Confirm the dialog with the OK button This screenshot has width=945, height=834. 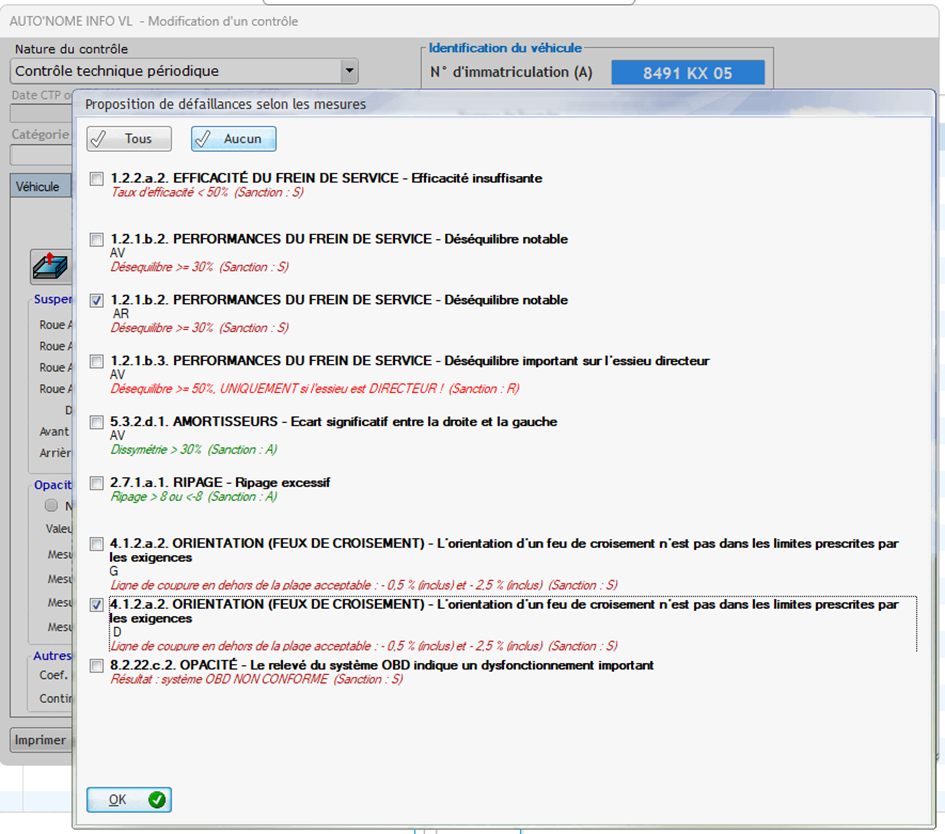(128, 799)
